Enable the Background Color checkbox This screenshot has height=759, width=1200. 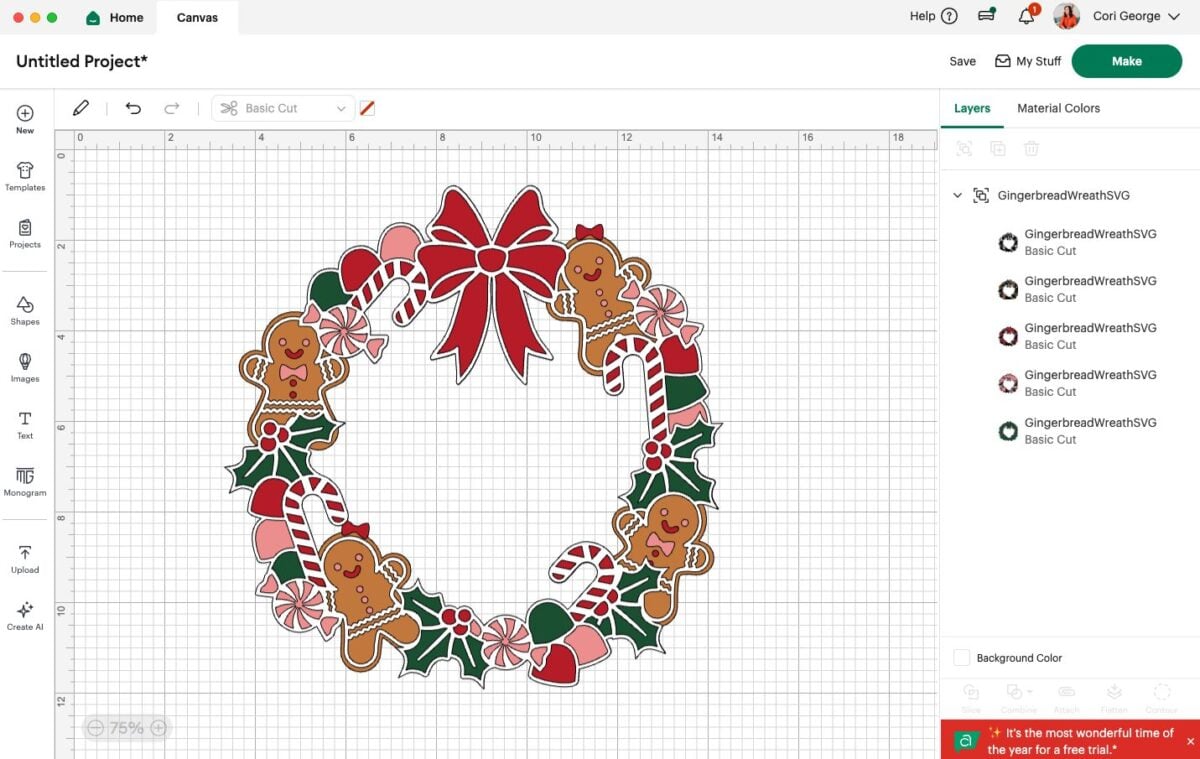(x=961, y=657)
